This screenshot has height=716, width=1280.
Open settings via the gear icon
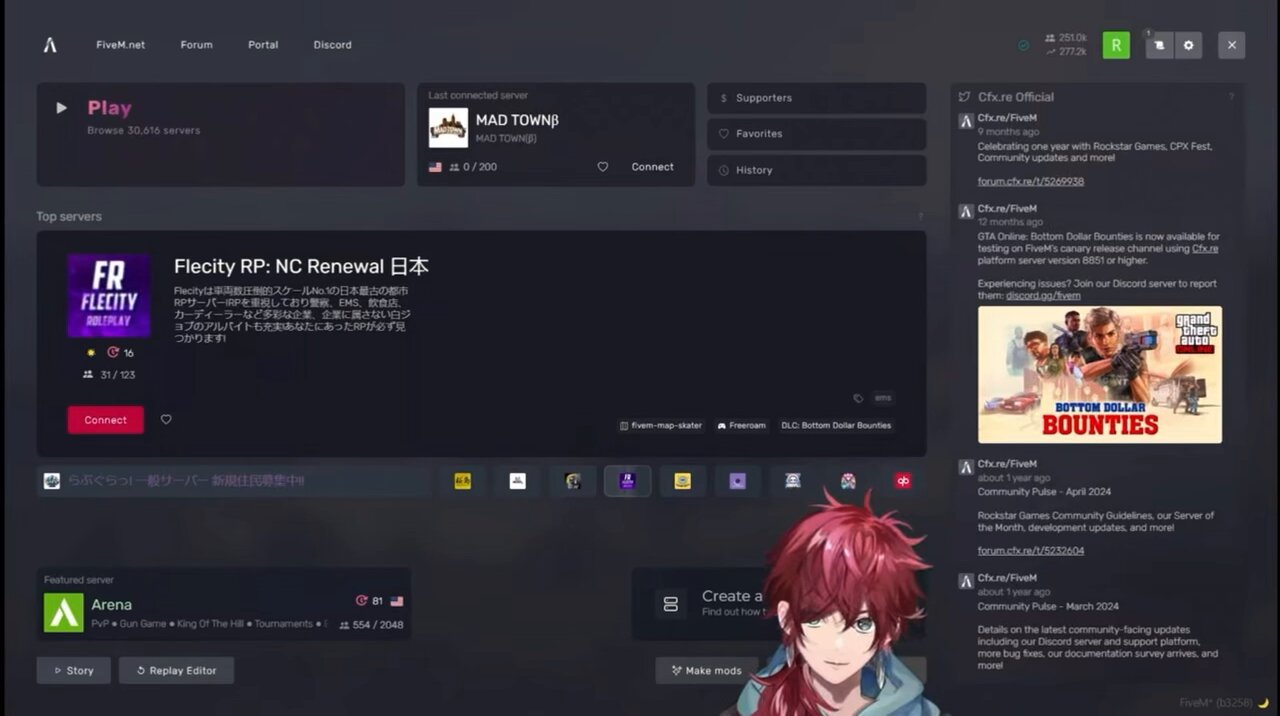1188,45
